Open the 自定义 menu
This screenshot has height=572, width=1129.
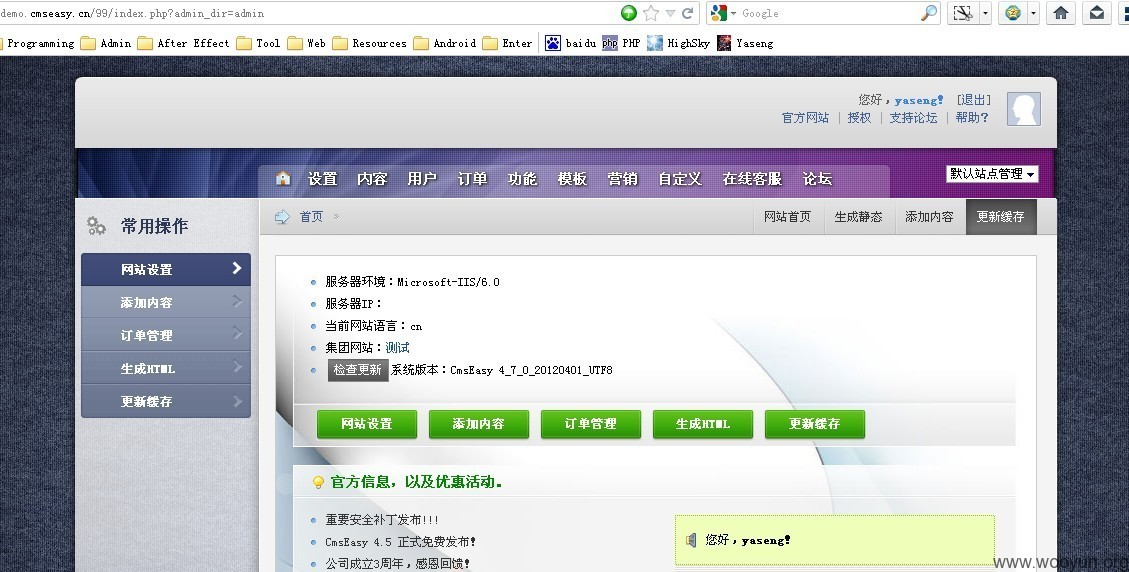(680, 179)
